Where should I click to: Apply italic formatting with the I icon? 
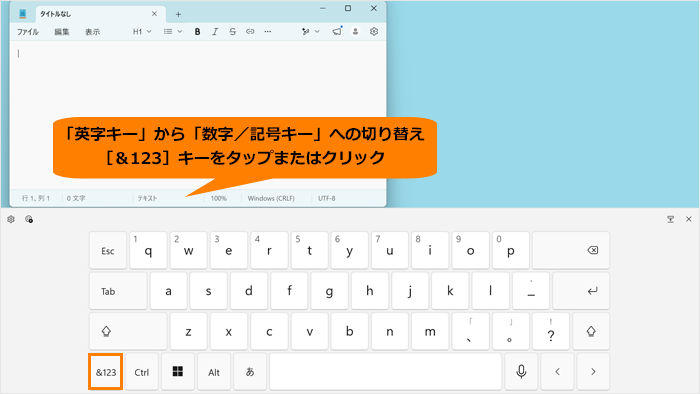click(215, 32)
